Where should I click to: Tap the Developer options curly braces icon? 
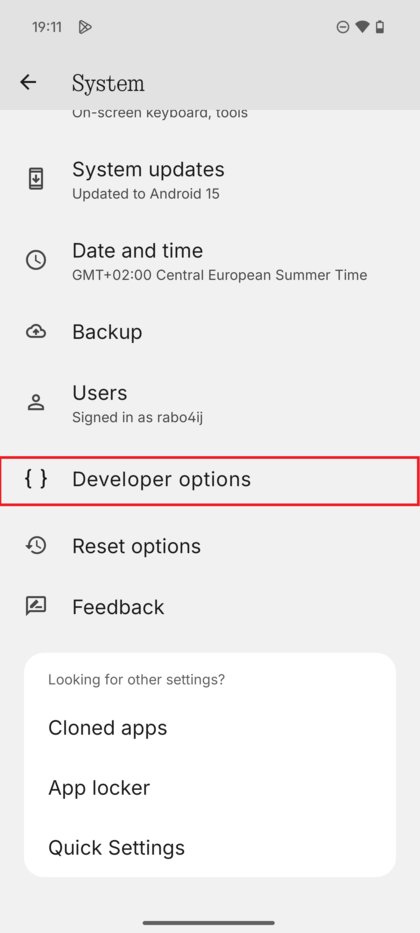click(x=36, y=479)
